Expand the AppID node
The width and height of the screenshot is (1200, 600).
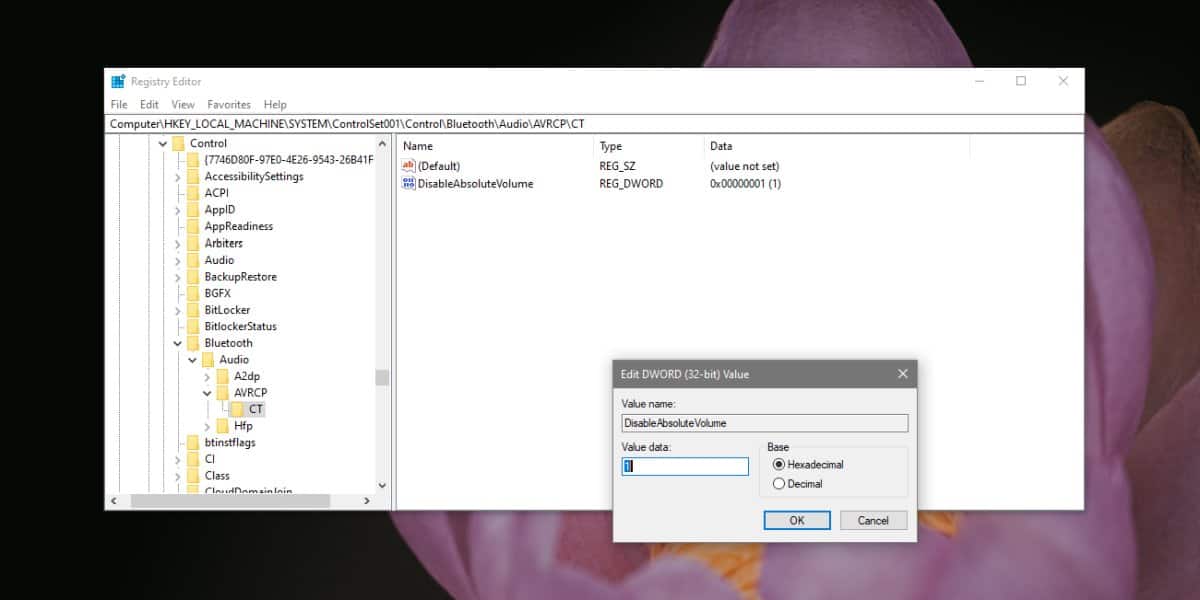(x=178, y=210)
